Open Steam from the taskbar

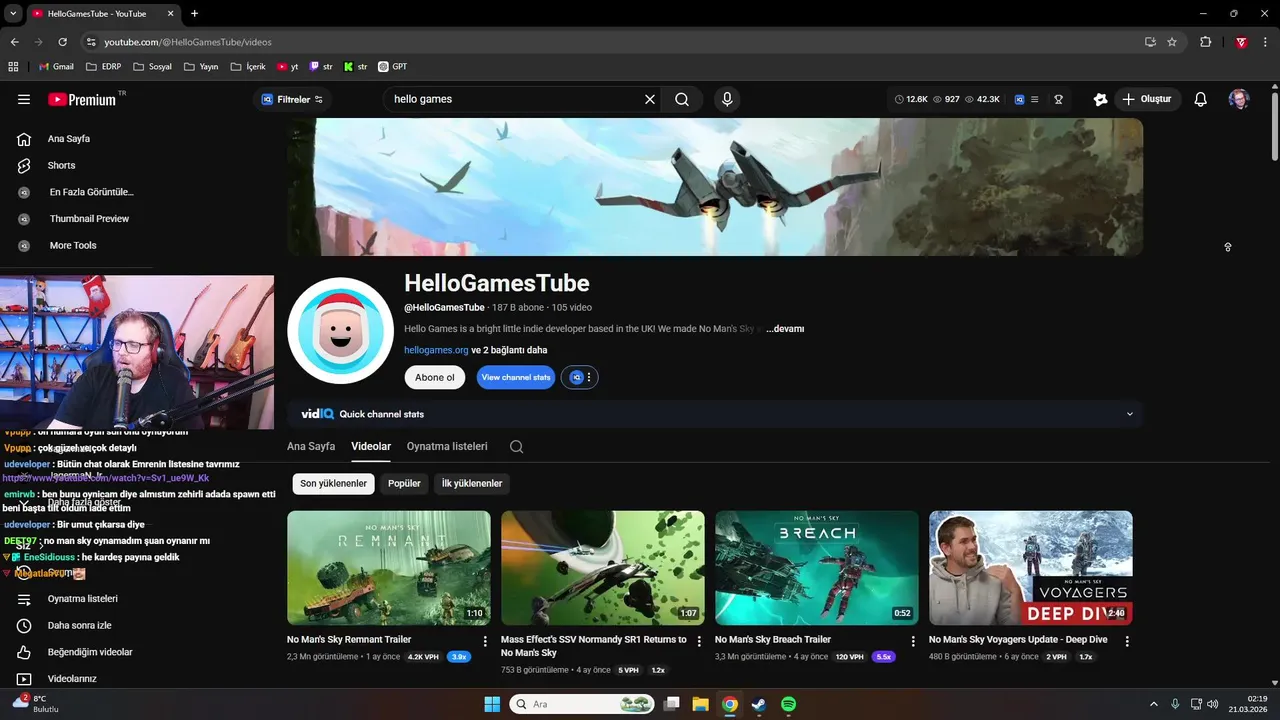[x=759, y=704]
